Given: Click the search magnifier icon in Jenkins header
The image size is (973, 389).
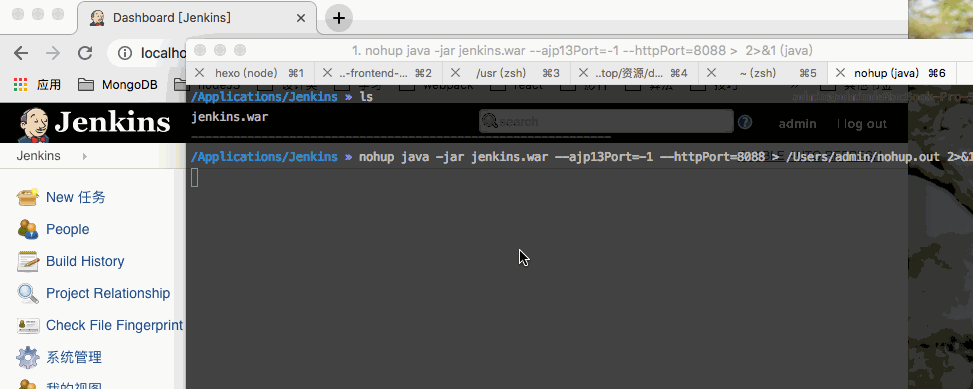Looking at the screenshot, I should (490, 122).
